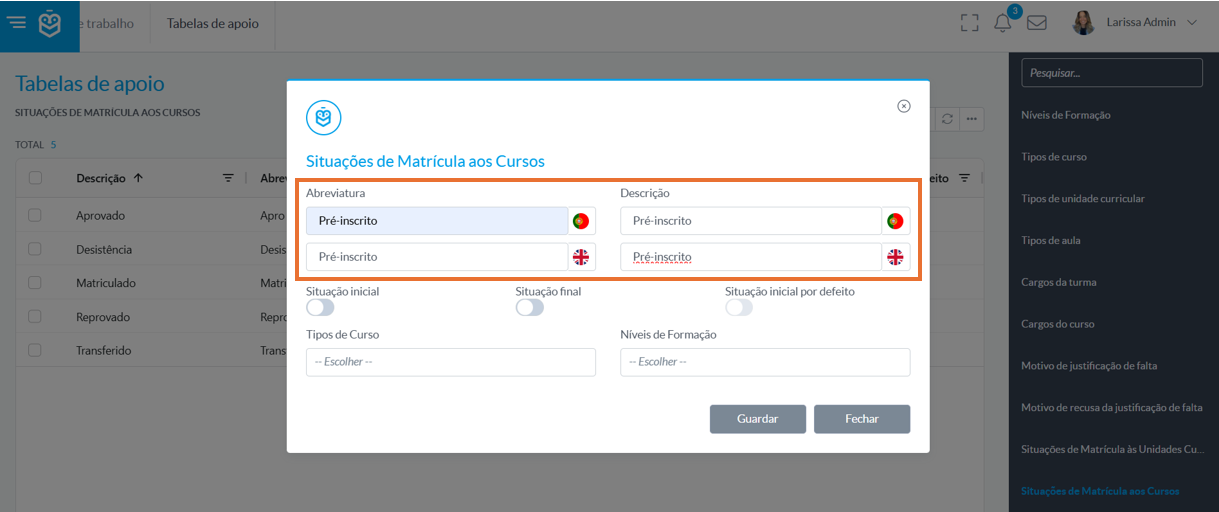1219x512 pixels.
Task: Open the more options ellipsis button
Action: click(x=971, y=119)
